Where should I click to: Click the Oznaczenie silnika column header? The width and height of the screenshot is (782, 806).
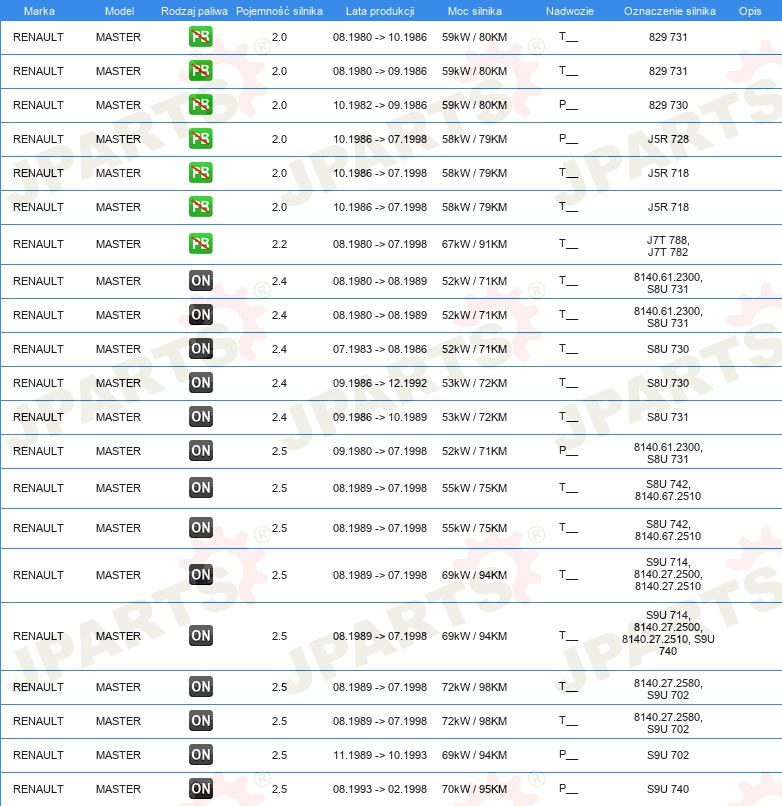(669, 11)
